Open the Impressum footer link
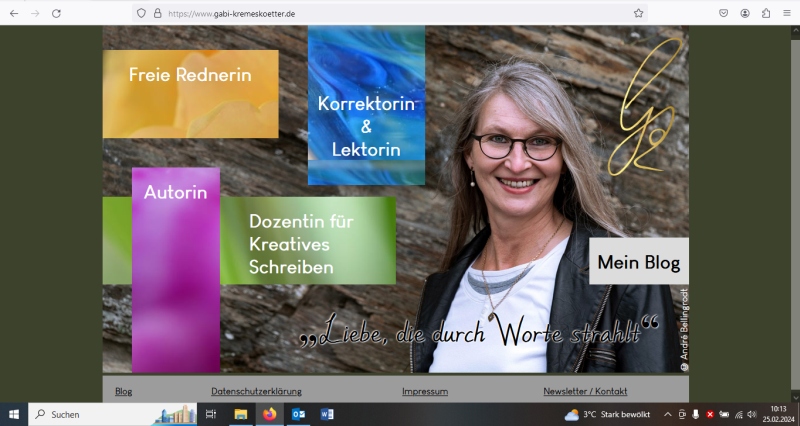 [x=425, y=391]
